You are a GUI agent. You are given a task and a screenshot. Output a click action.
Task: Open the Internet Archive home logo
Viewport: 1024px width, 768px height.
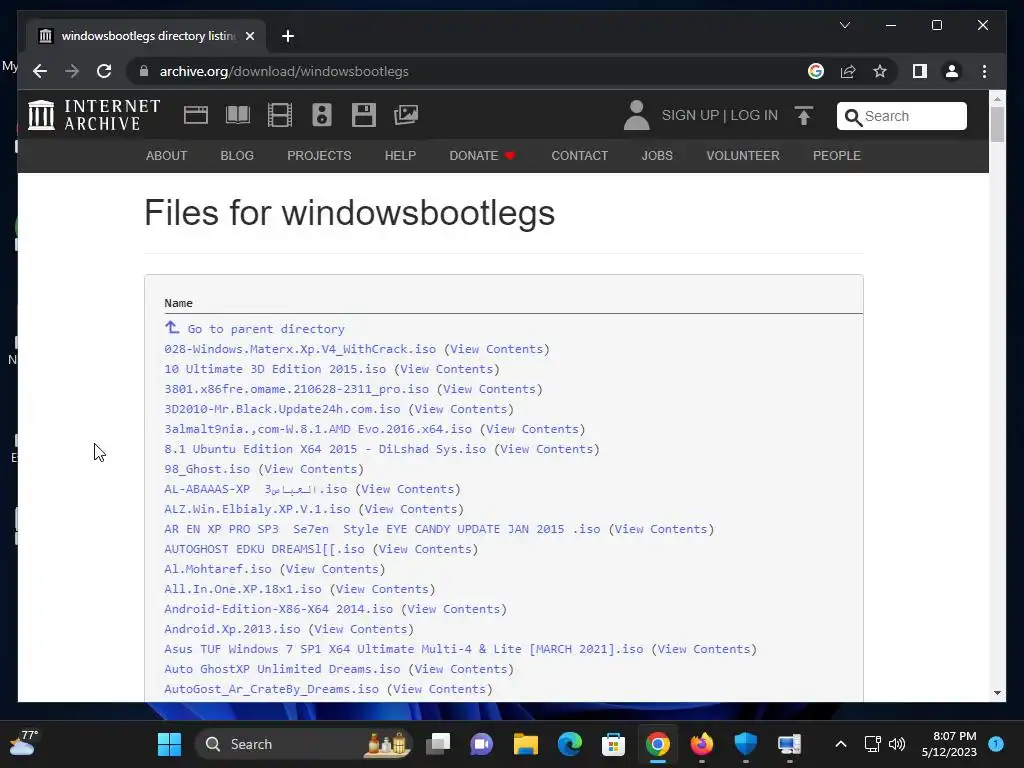pyautogui.click(x=94, y=115)
